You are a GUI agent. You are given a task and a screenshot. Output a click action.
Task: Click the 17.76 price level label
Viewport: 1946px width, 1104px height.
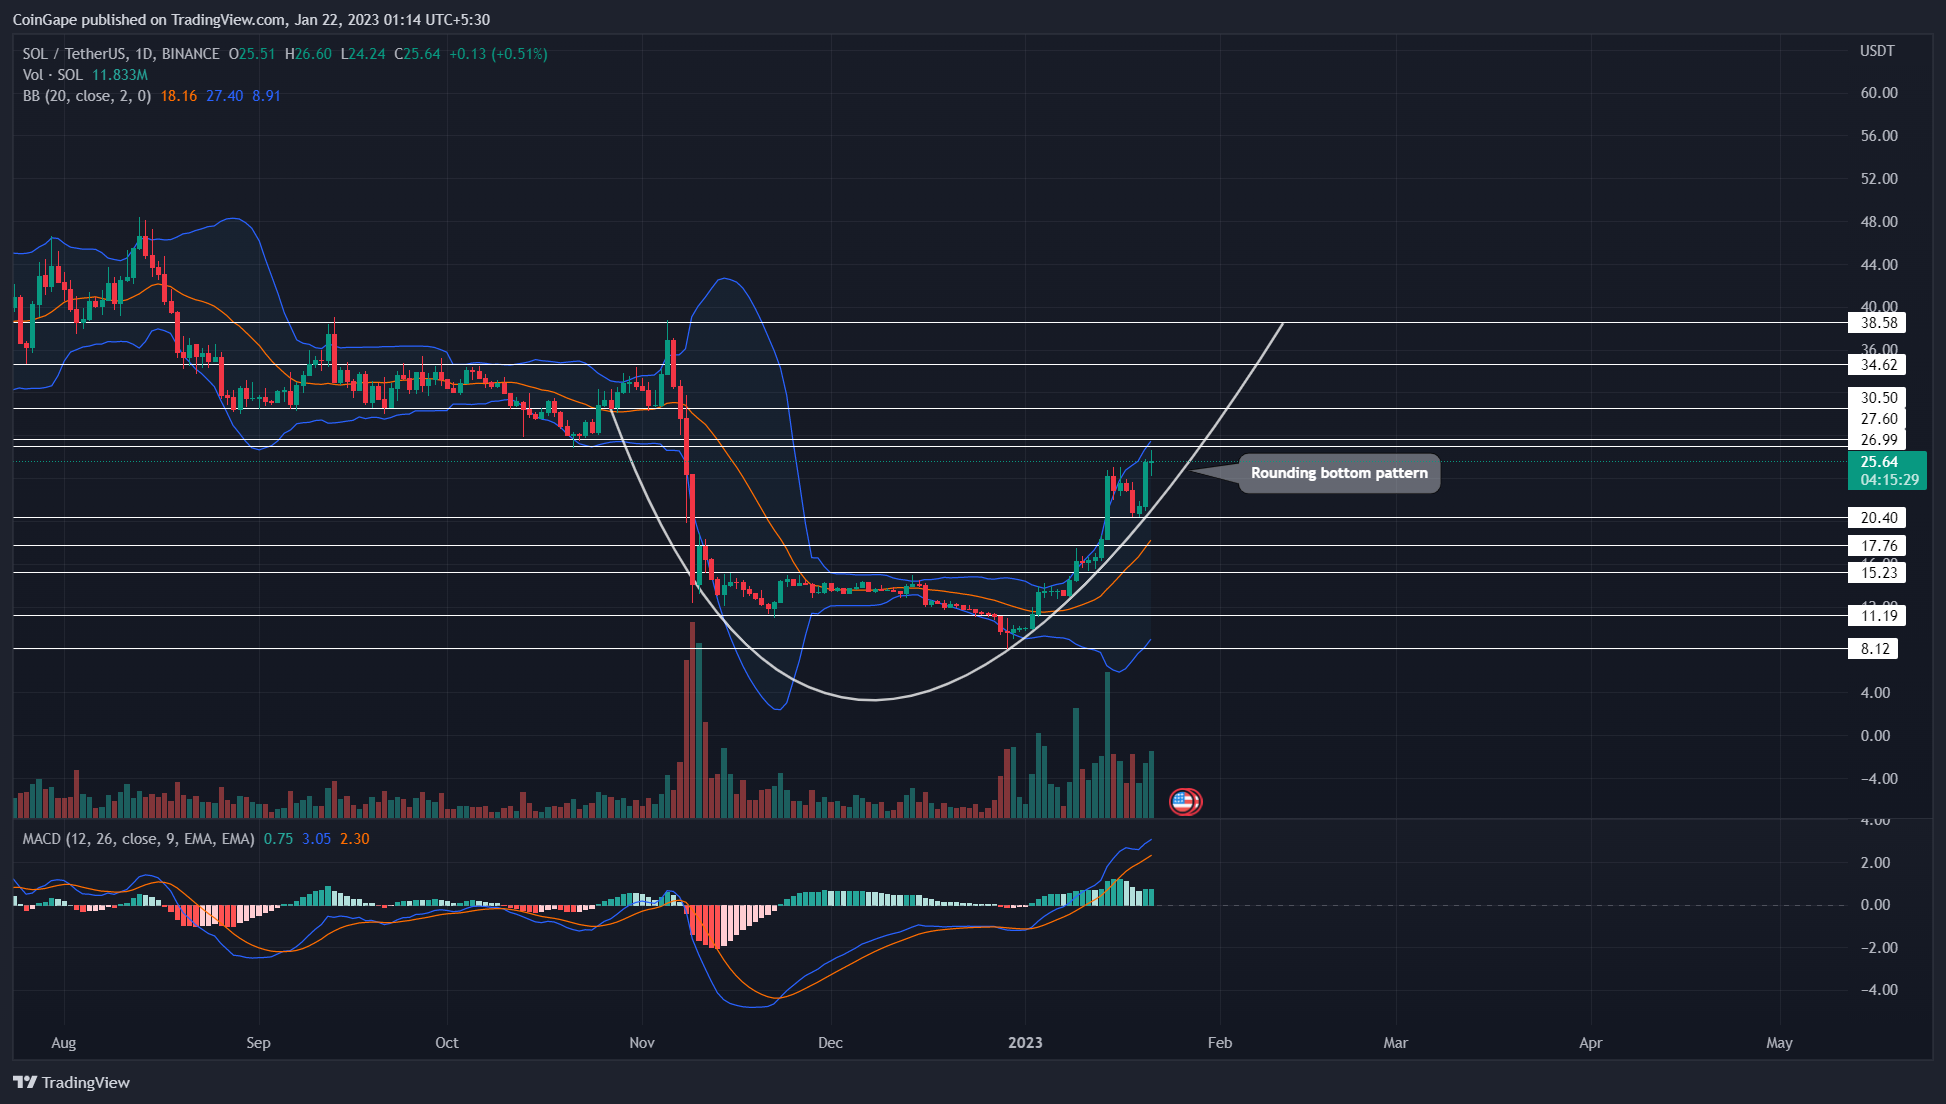(x=1878, y=546)
